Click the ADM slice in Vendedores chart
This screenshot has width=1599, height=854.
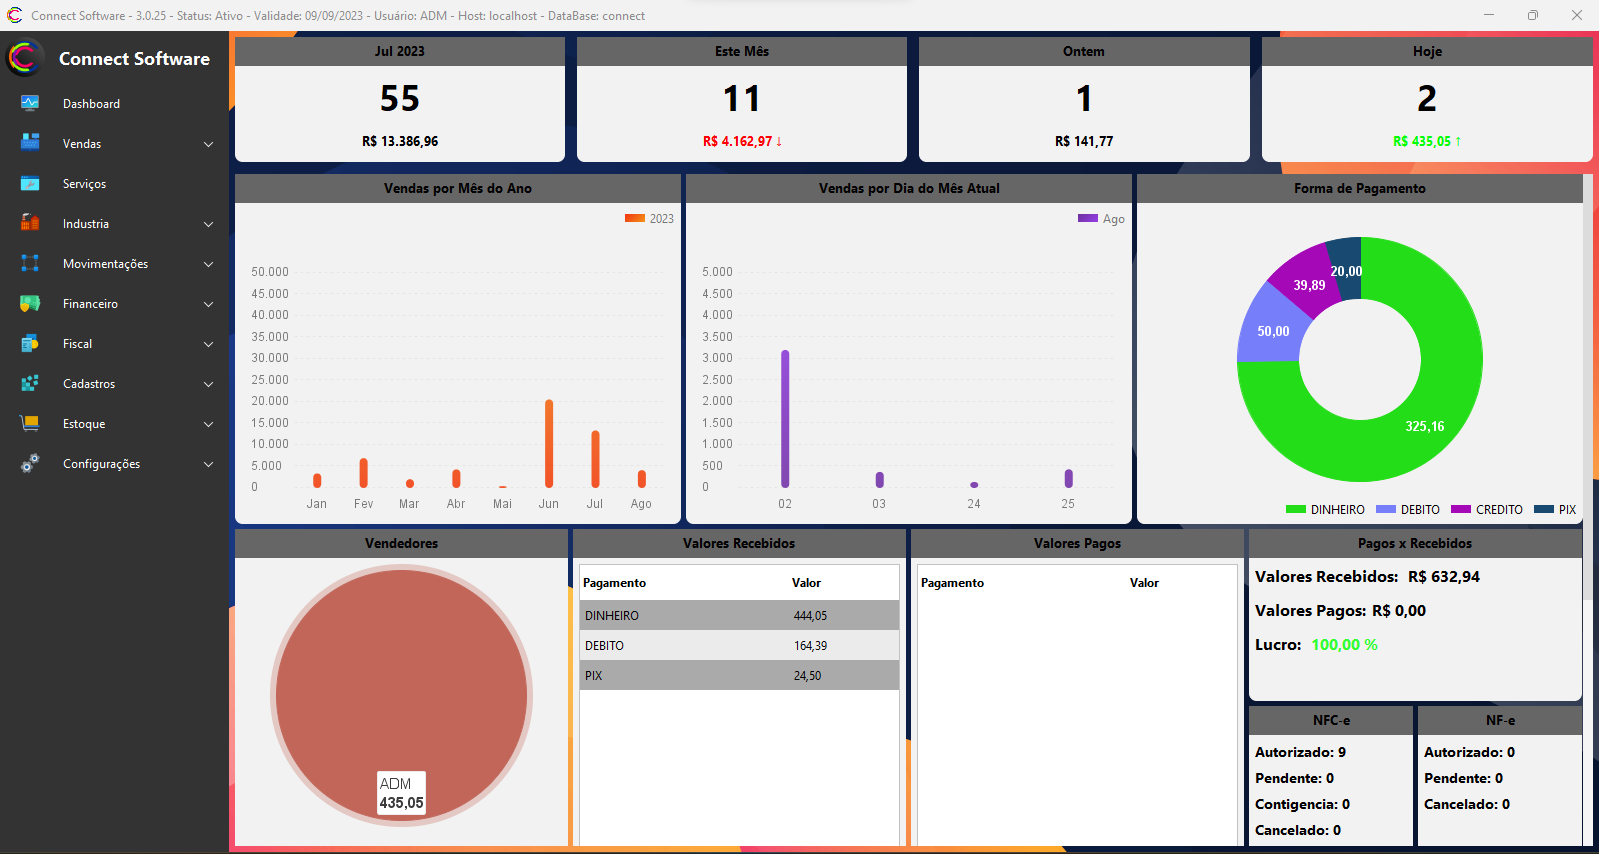[401, 680]
